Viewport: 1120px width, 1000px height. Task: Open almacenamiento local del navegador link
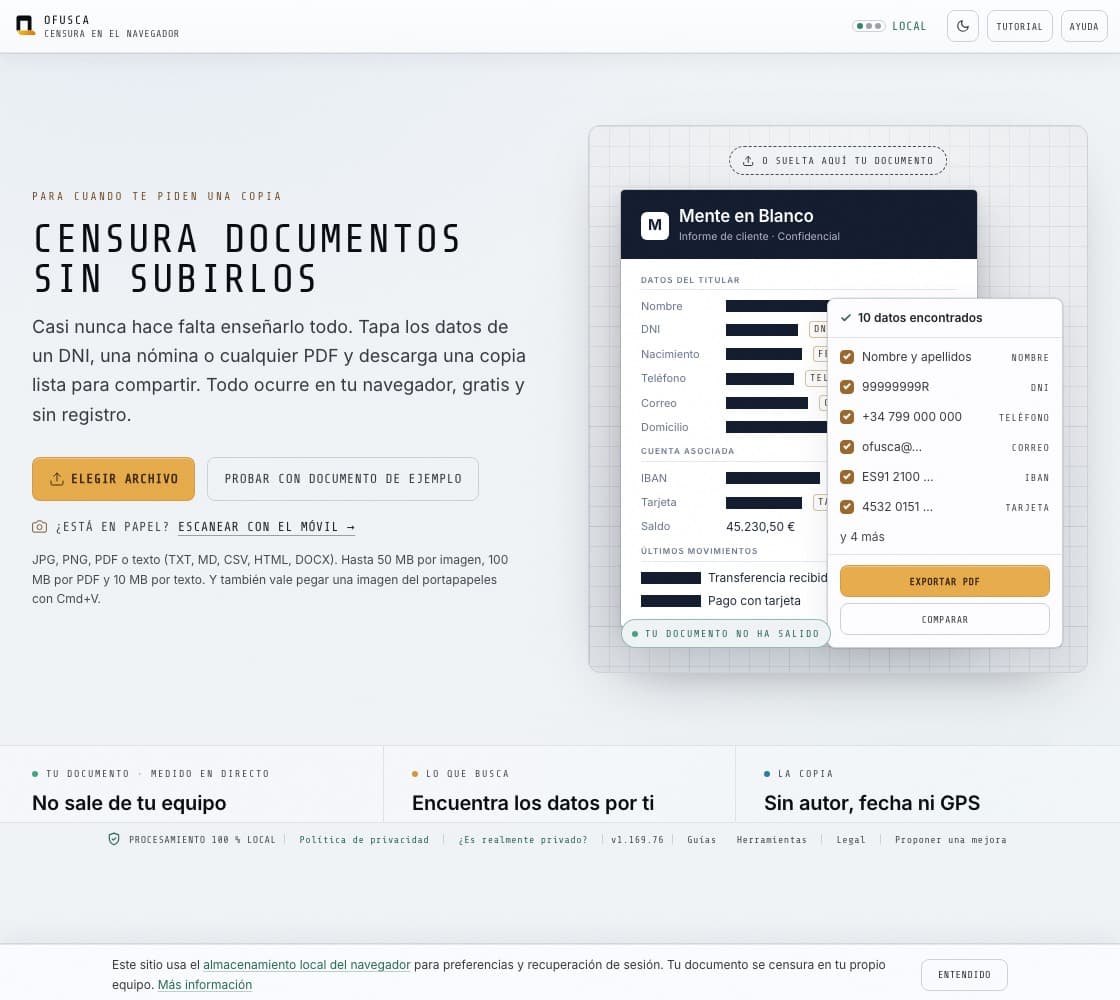306,965
